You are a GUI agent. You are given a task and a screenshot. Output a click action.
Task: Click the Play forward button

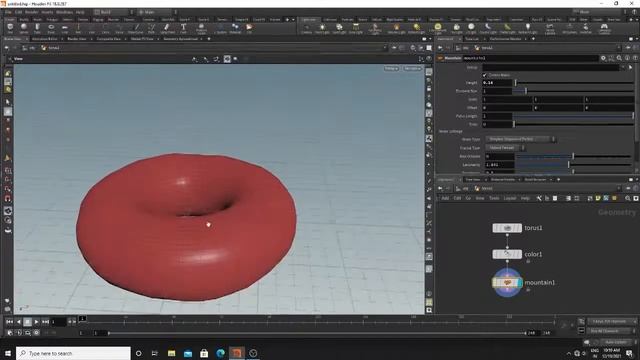[37, 322]
